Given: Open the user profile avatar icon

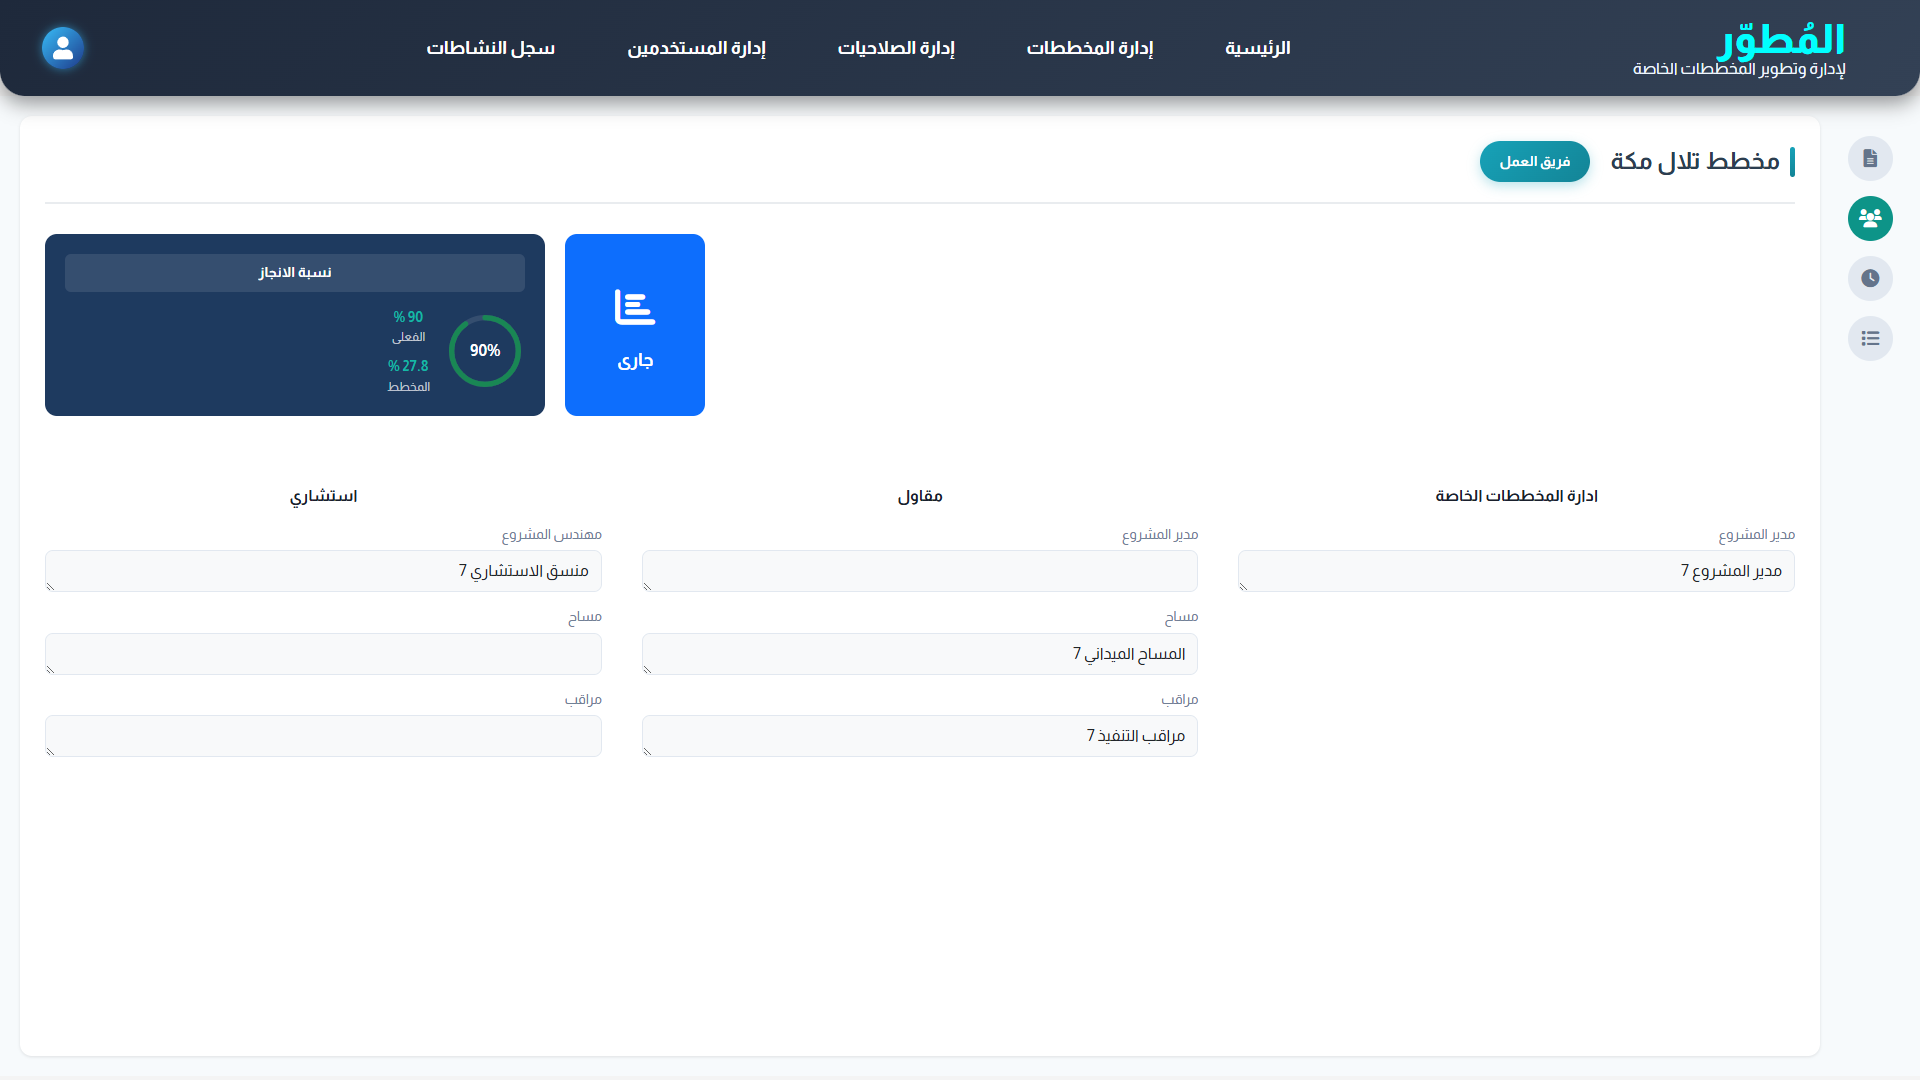Looking at the screenshot, I should pyautogui.click(x=63, y=48).
